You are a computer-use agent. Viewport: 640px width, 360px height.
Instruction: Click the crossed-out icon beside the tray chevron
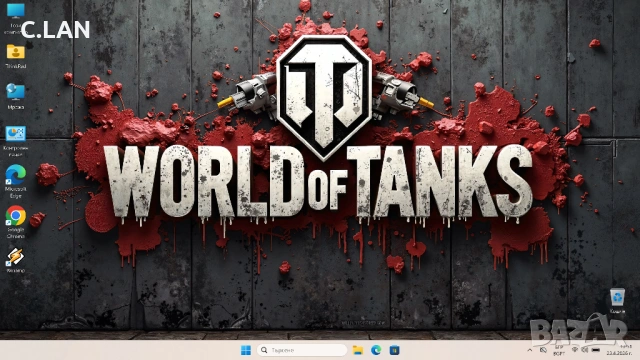(543, 350)
